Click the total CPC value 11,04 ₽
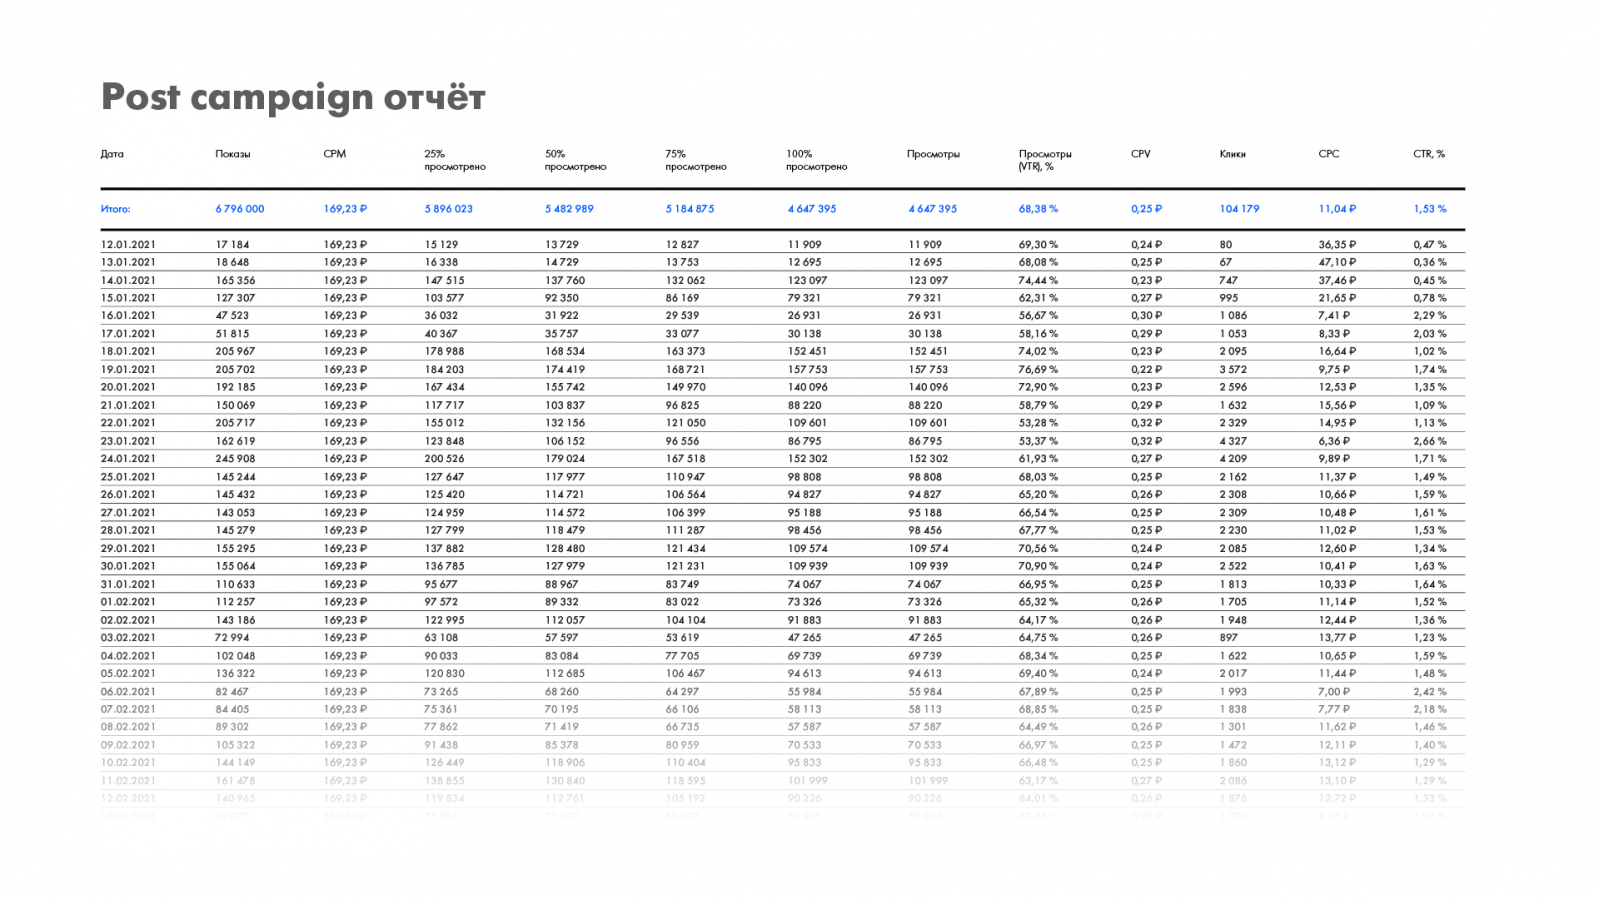 [1337, 209]
